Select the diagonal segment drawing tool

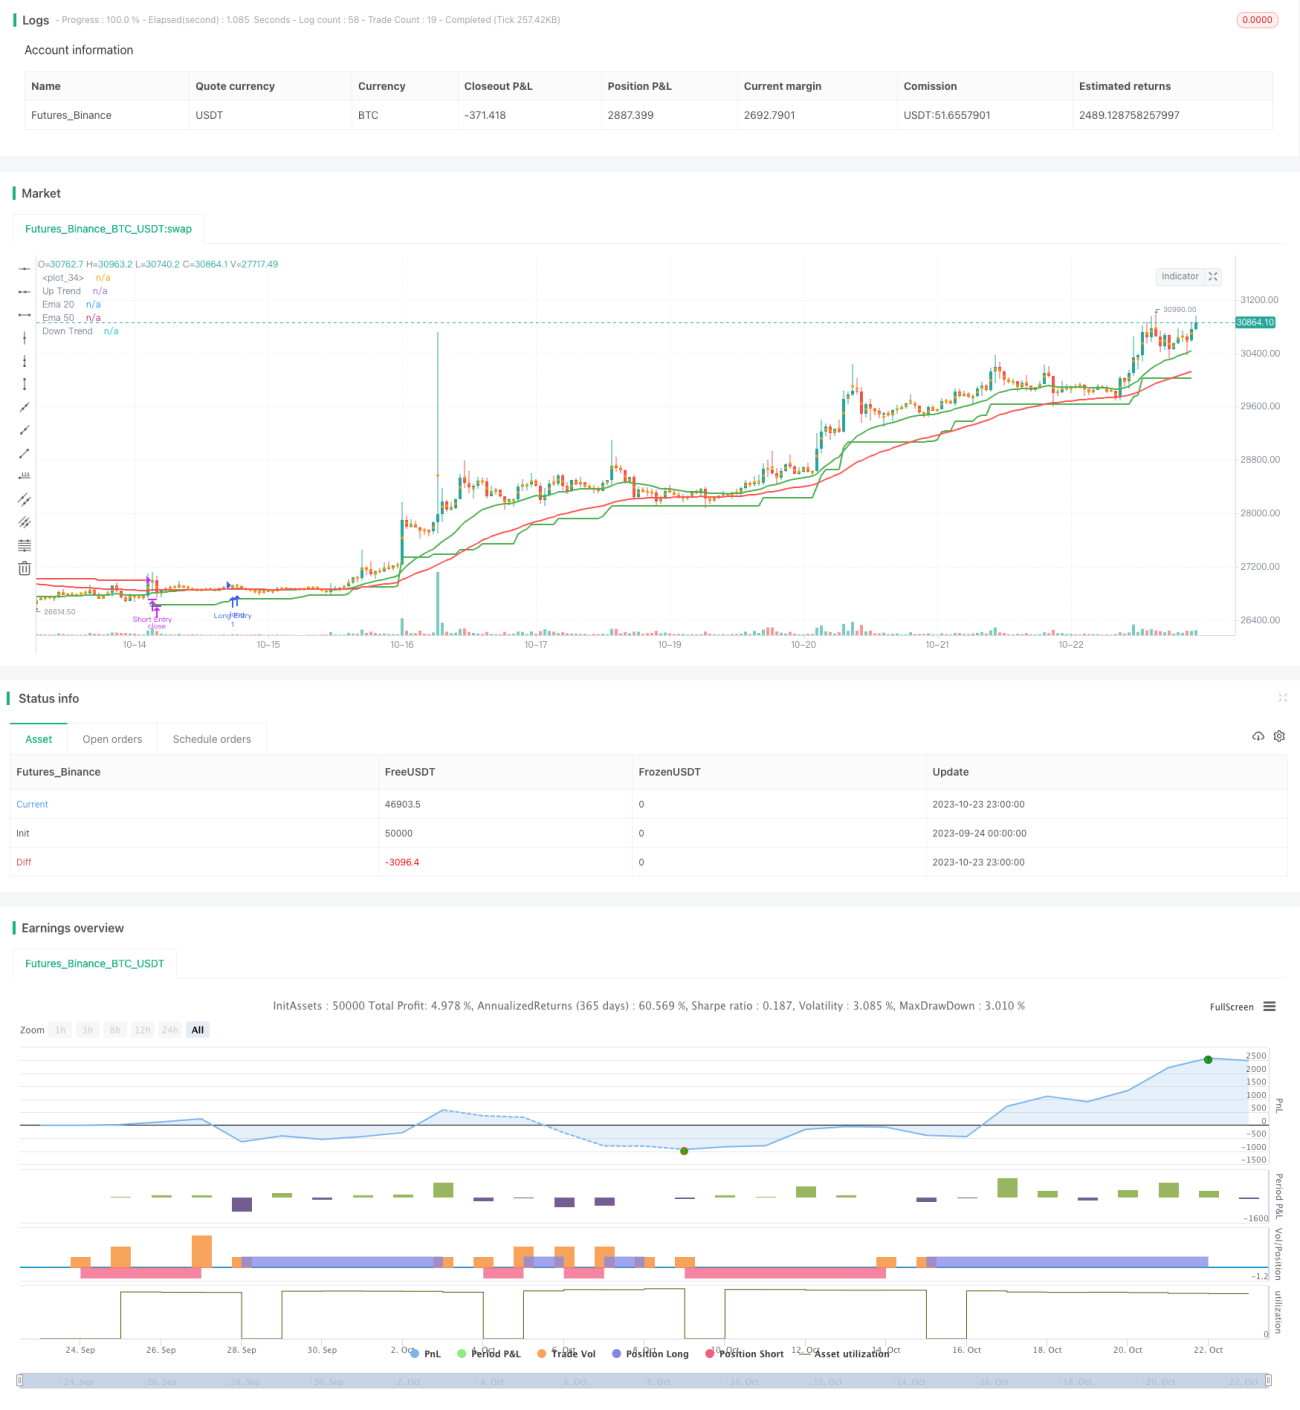[24, 453]
